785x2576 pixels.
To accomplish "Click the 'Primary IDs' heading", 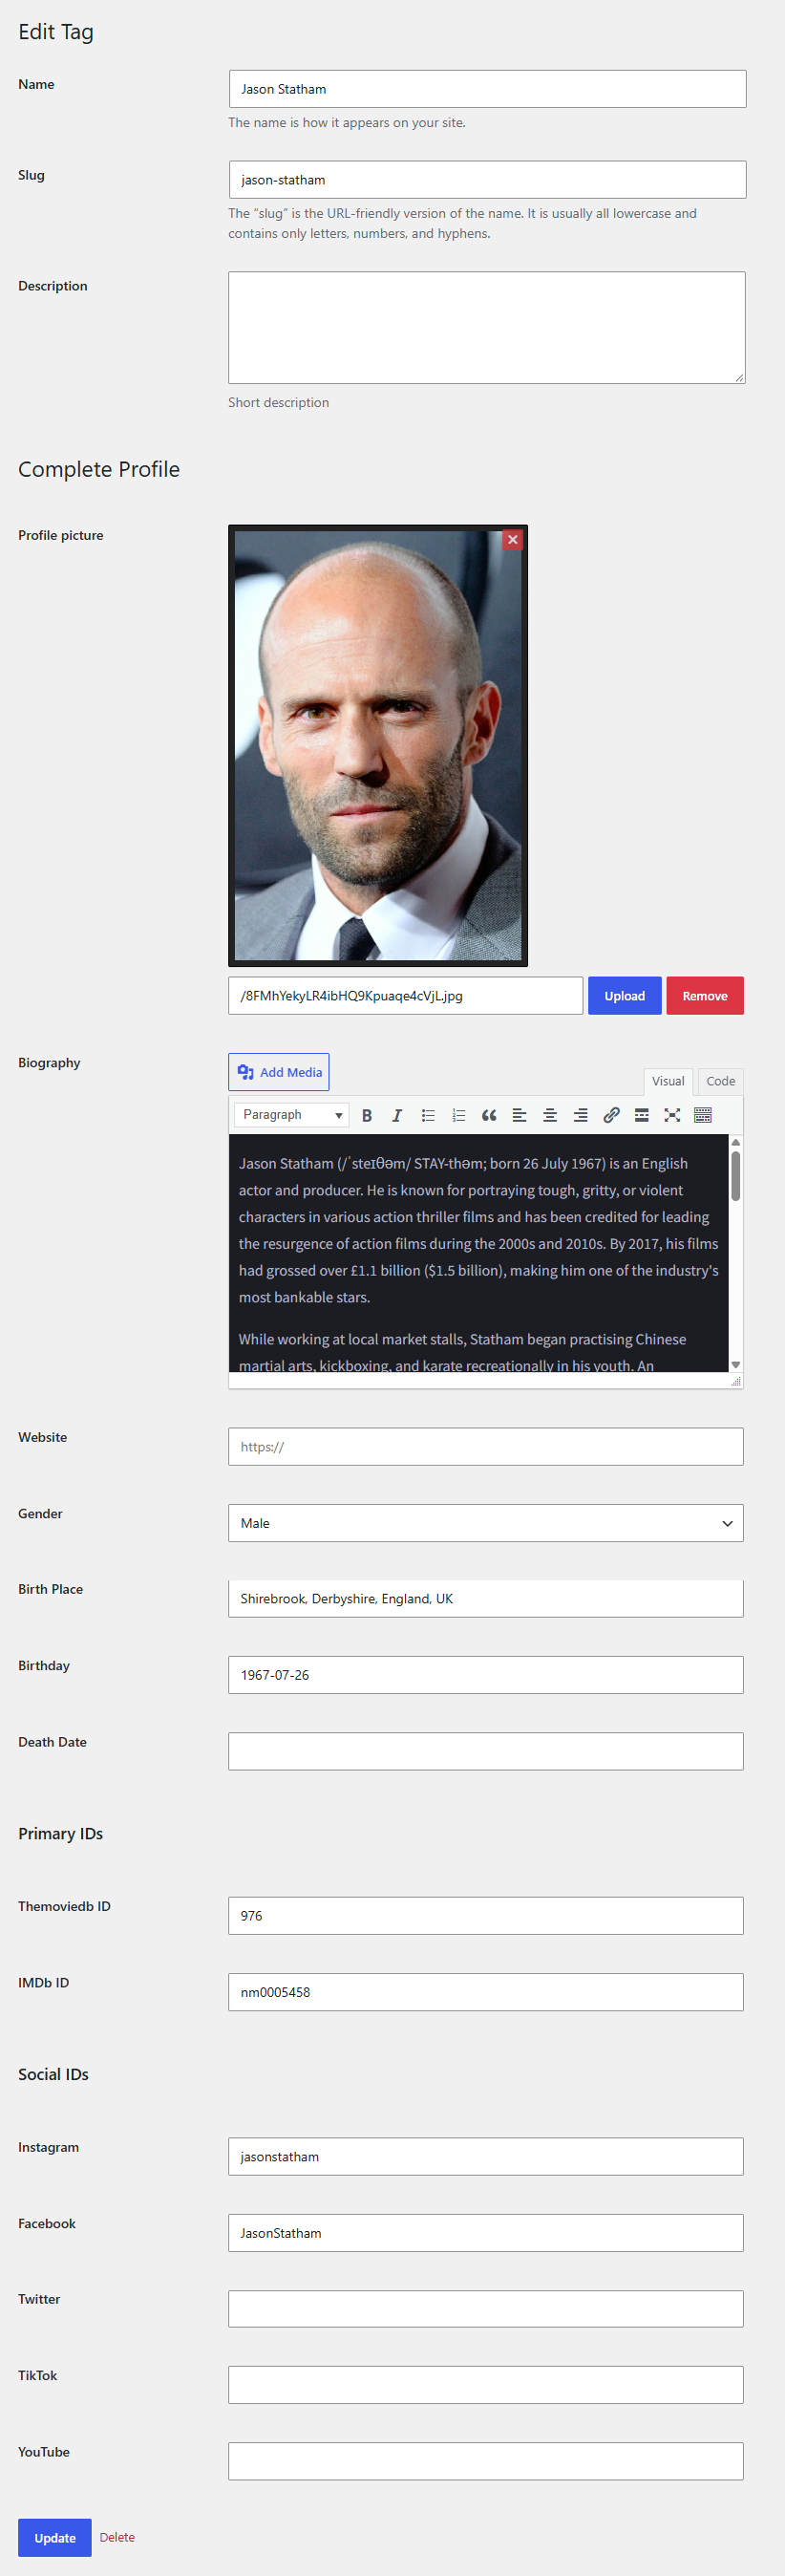I will pos(60,1834).
